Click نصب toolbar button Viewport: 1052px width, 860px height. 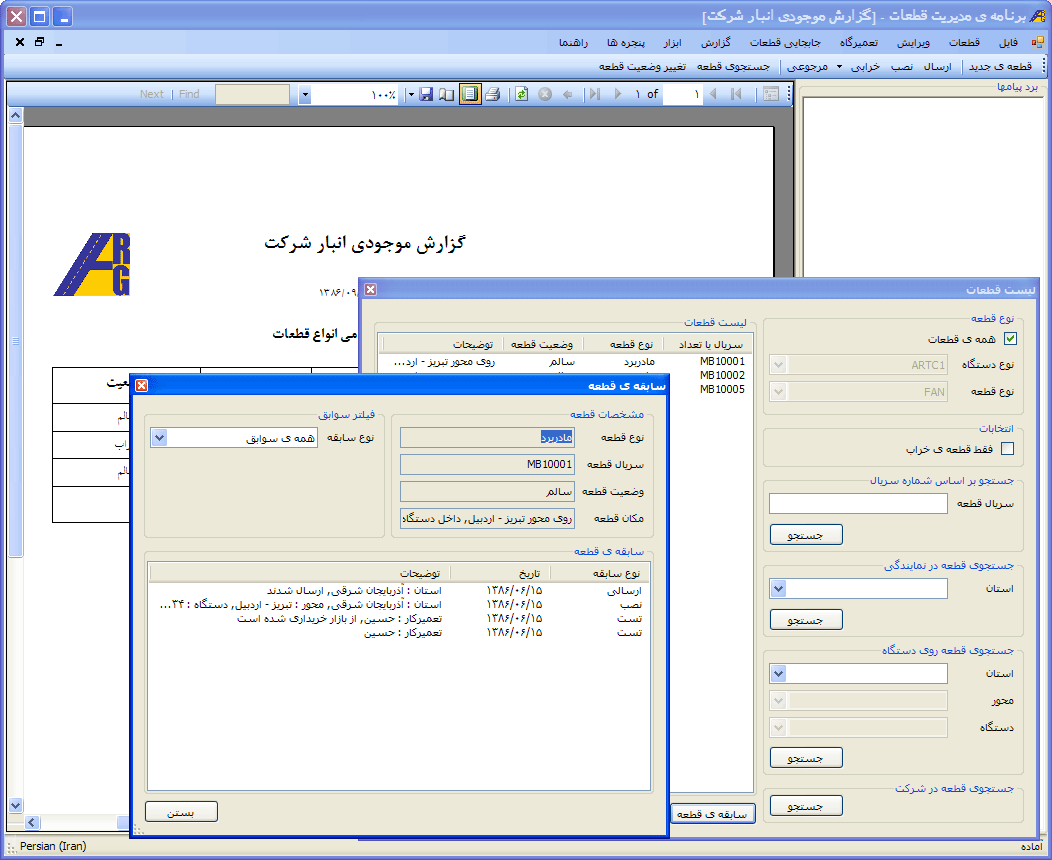click(902, 66)
